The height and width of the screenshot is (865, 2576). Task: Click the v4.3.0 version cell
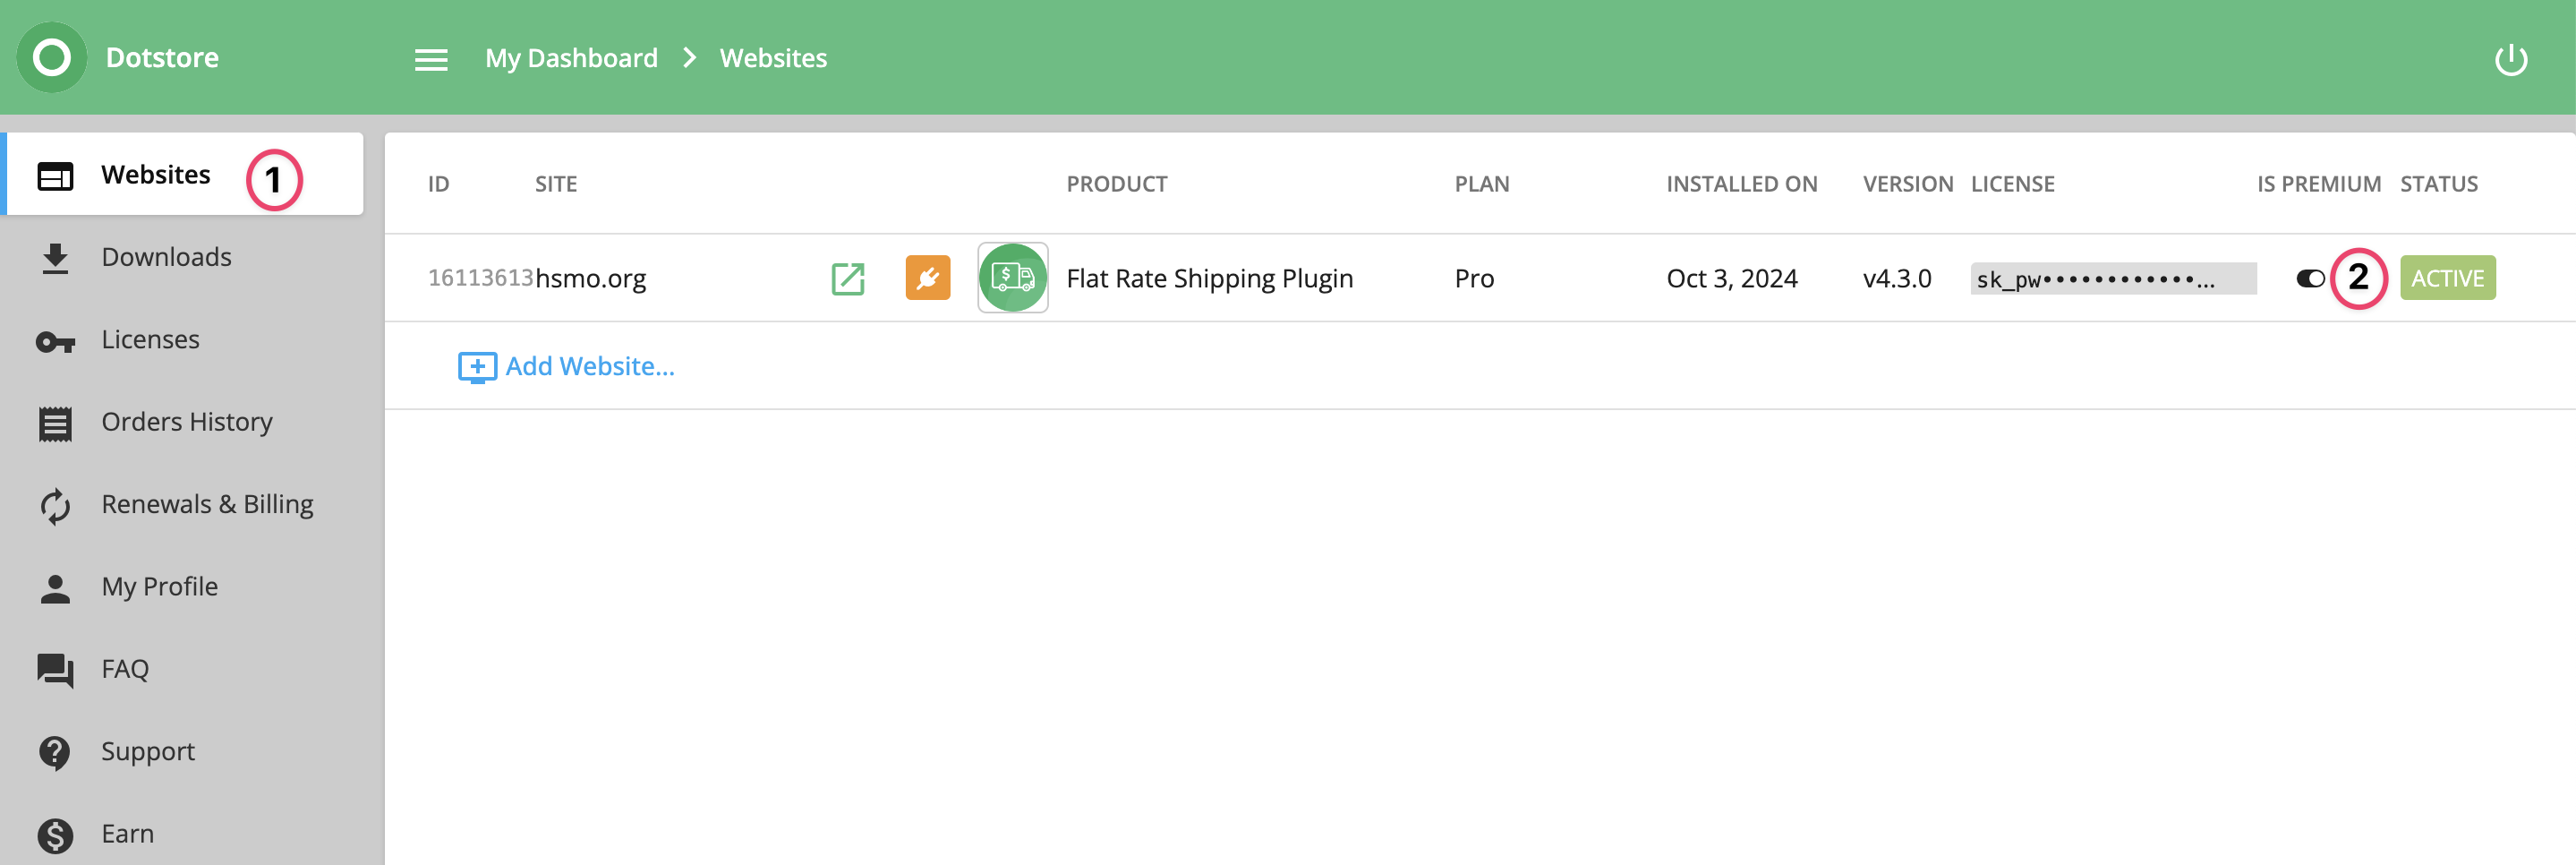coord(1897,278)
